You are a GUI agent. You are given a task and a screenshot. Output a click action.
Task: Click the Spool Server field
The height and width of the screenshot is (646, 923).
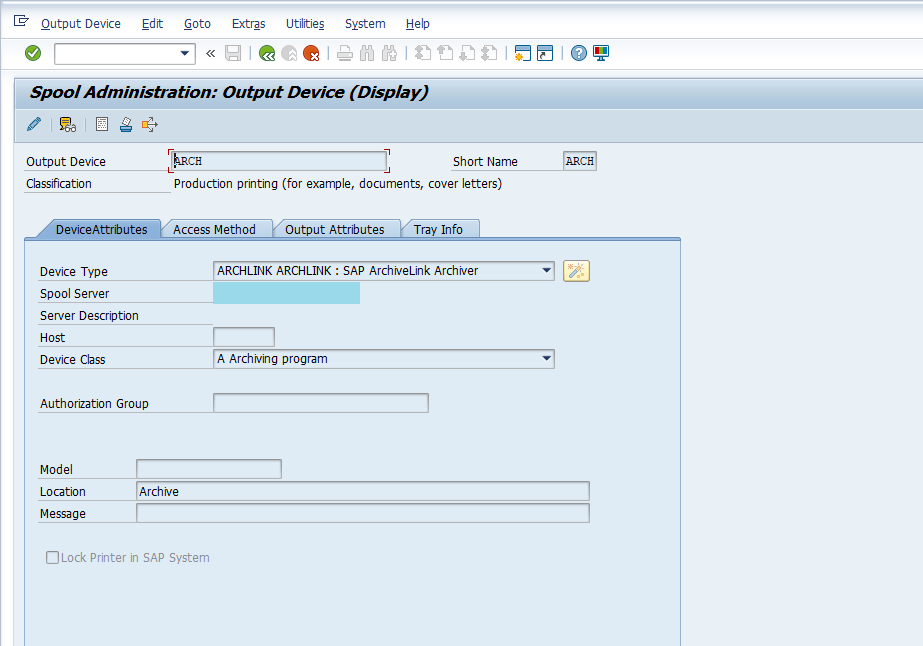(286, 293)
